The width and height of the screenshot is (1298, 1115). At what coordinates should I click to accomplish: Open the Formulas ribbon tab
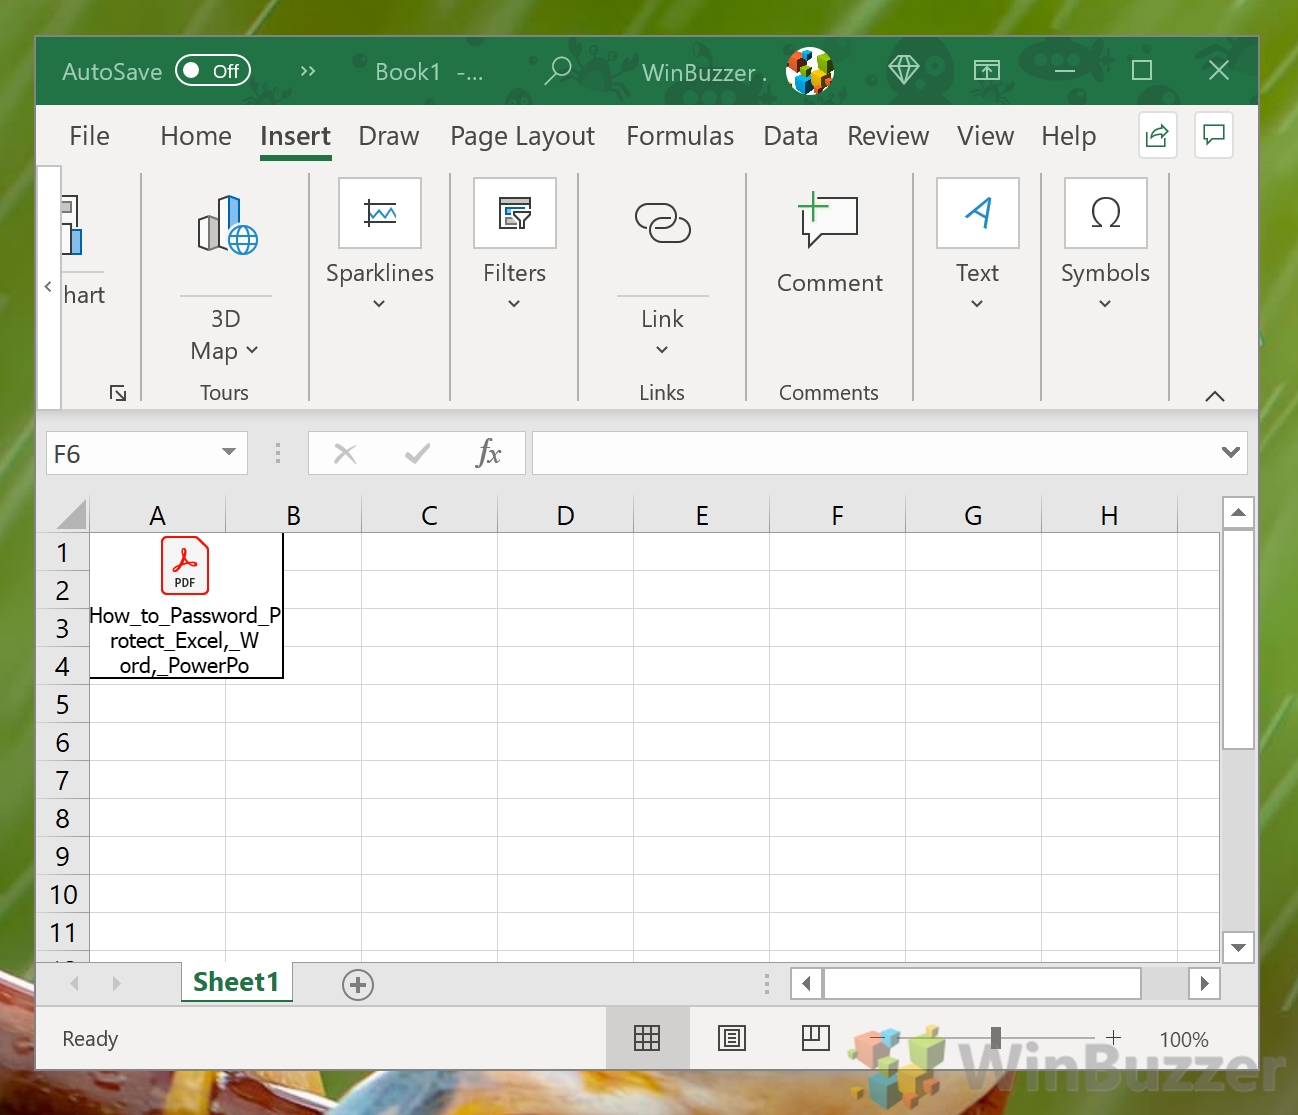point(680,136)
